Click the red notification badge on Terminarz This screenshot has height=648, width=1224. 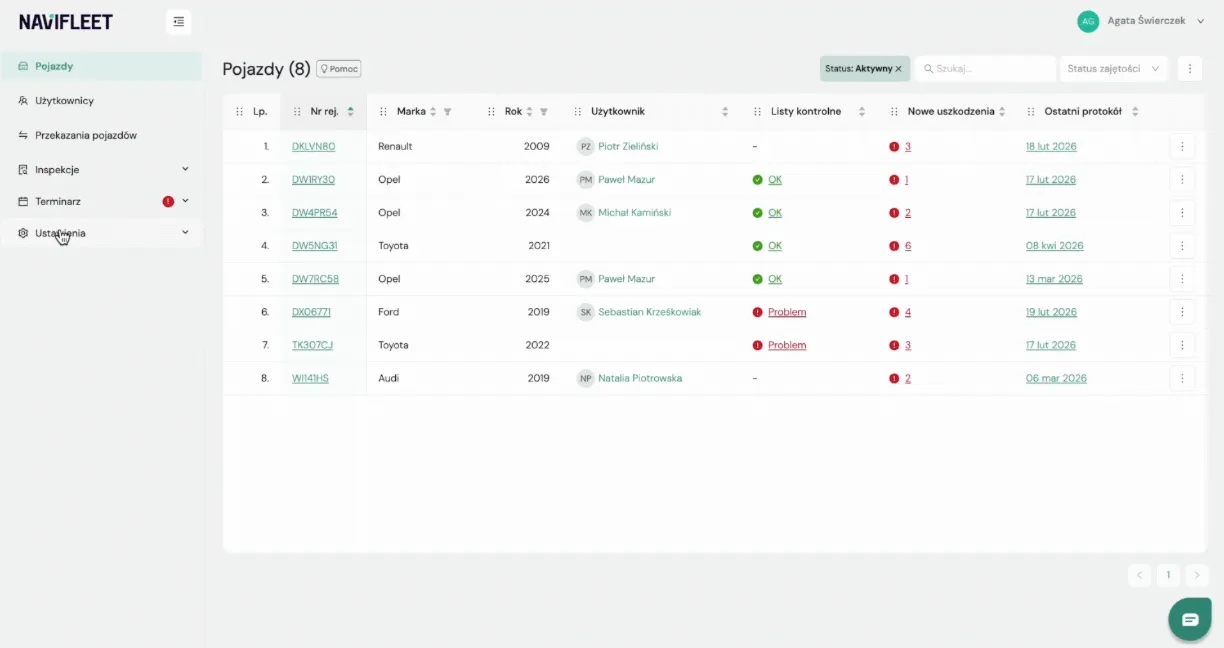pos(168,201)
